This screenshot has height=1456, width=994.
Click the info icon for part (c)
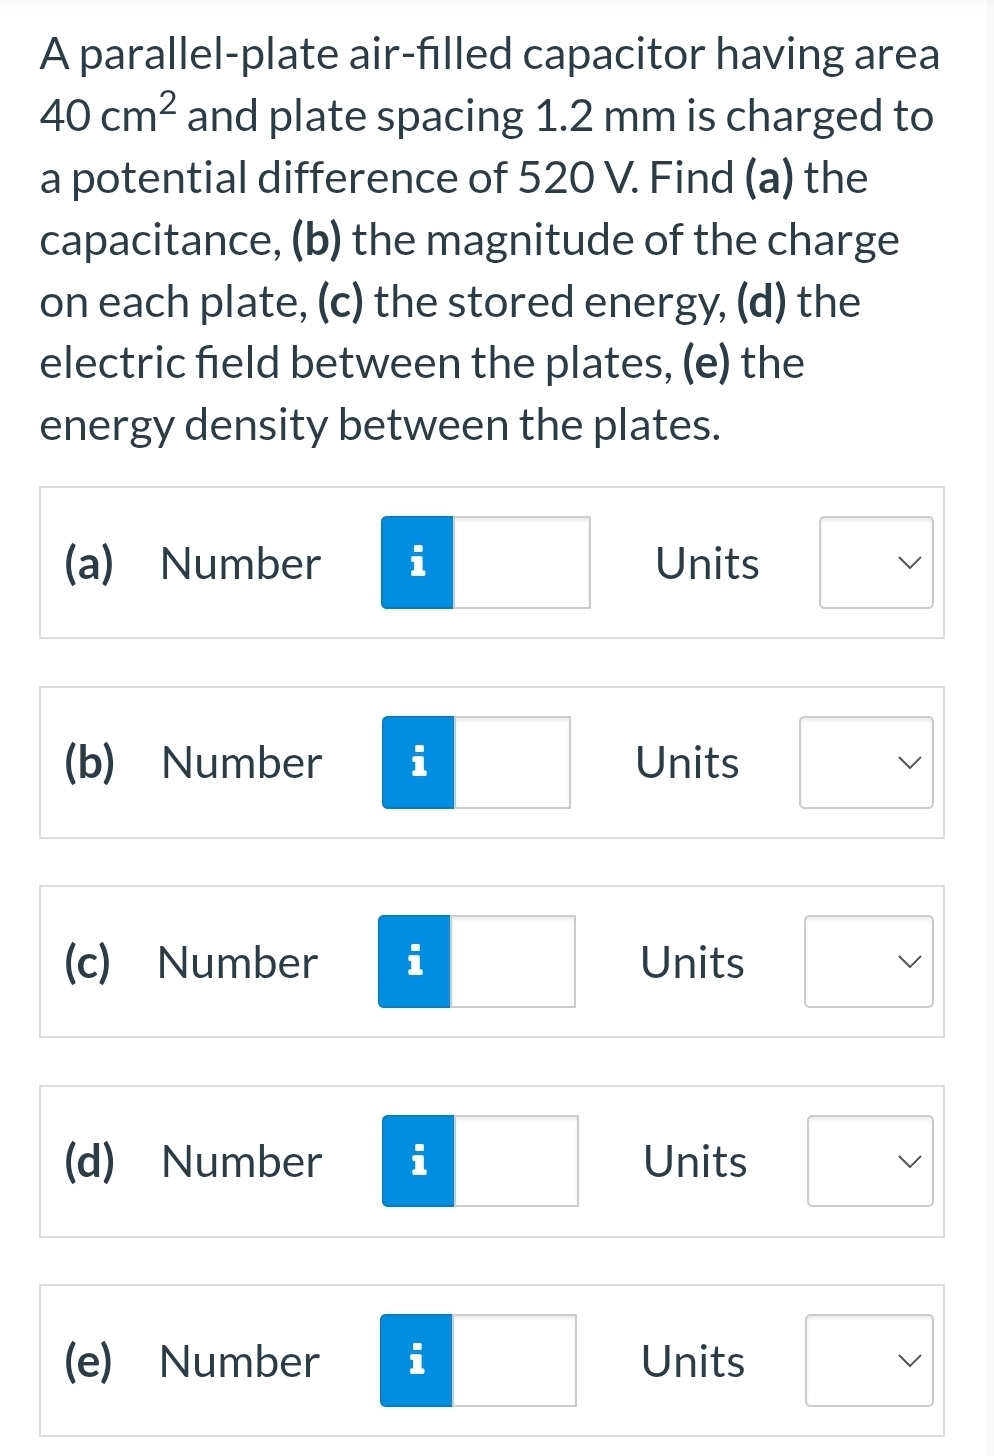click(415, 961)
